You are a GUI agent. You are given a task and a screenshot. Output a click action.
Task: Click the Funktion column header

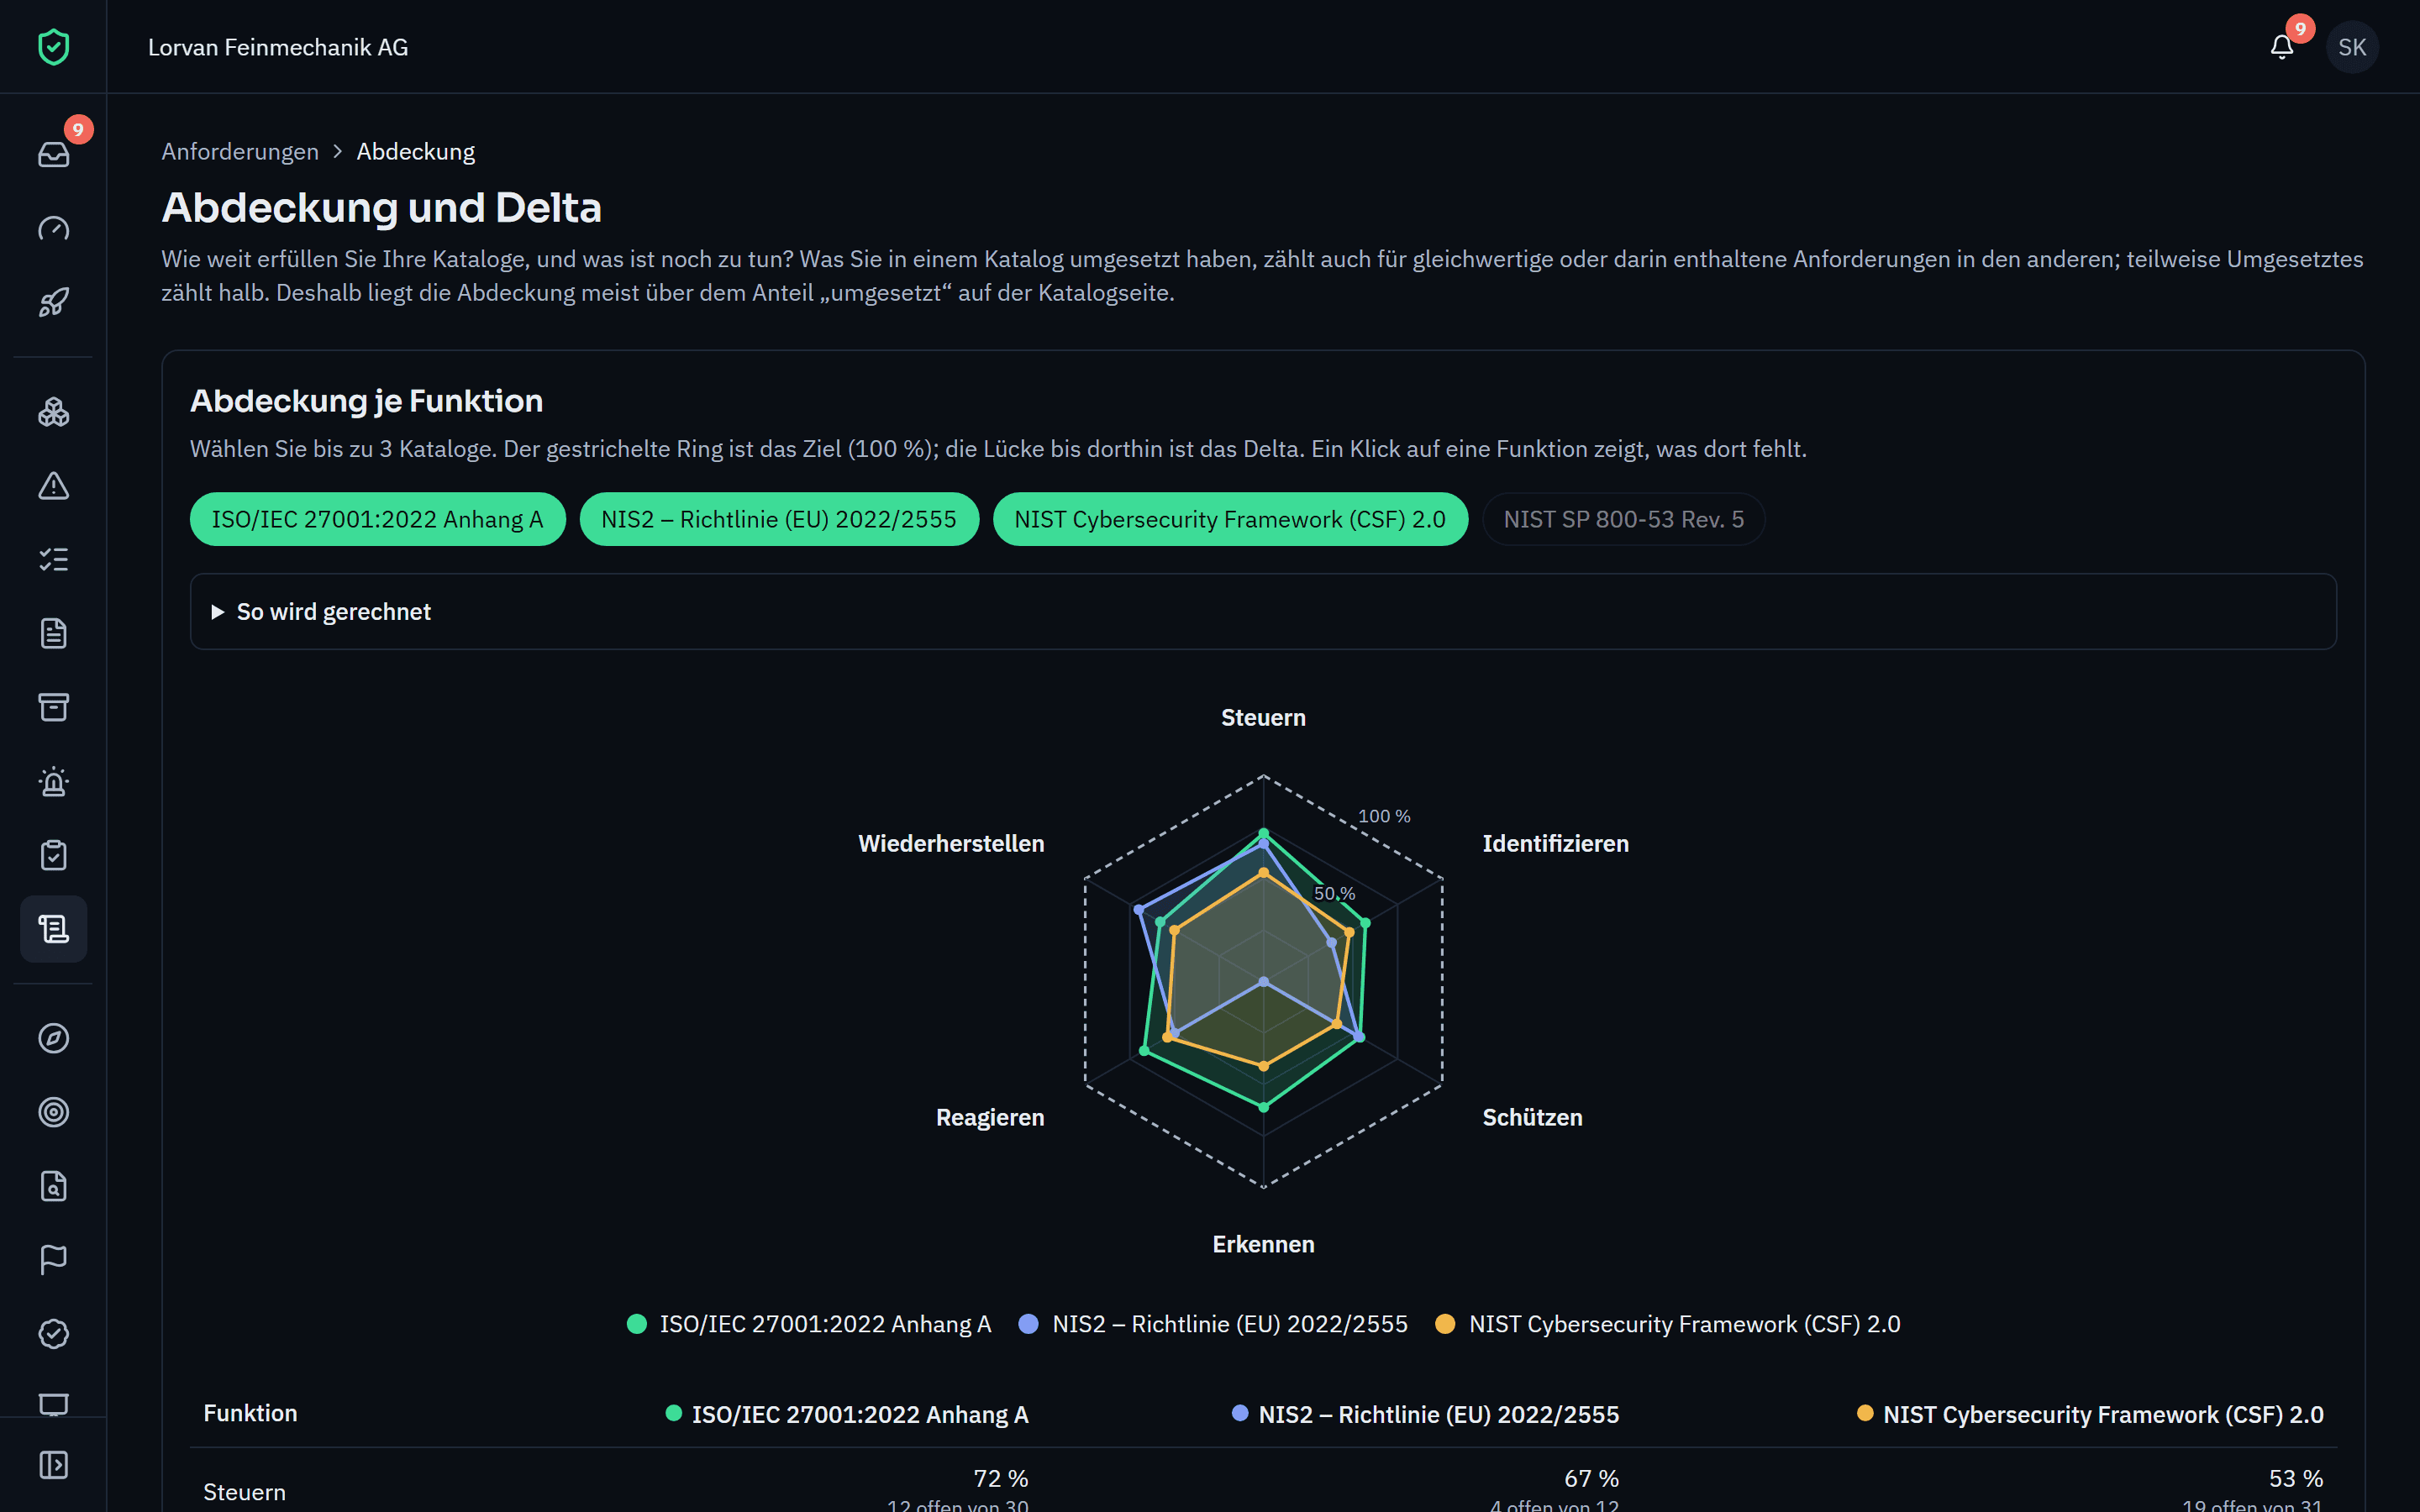click(x=250, y=1413)
